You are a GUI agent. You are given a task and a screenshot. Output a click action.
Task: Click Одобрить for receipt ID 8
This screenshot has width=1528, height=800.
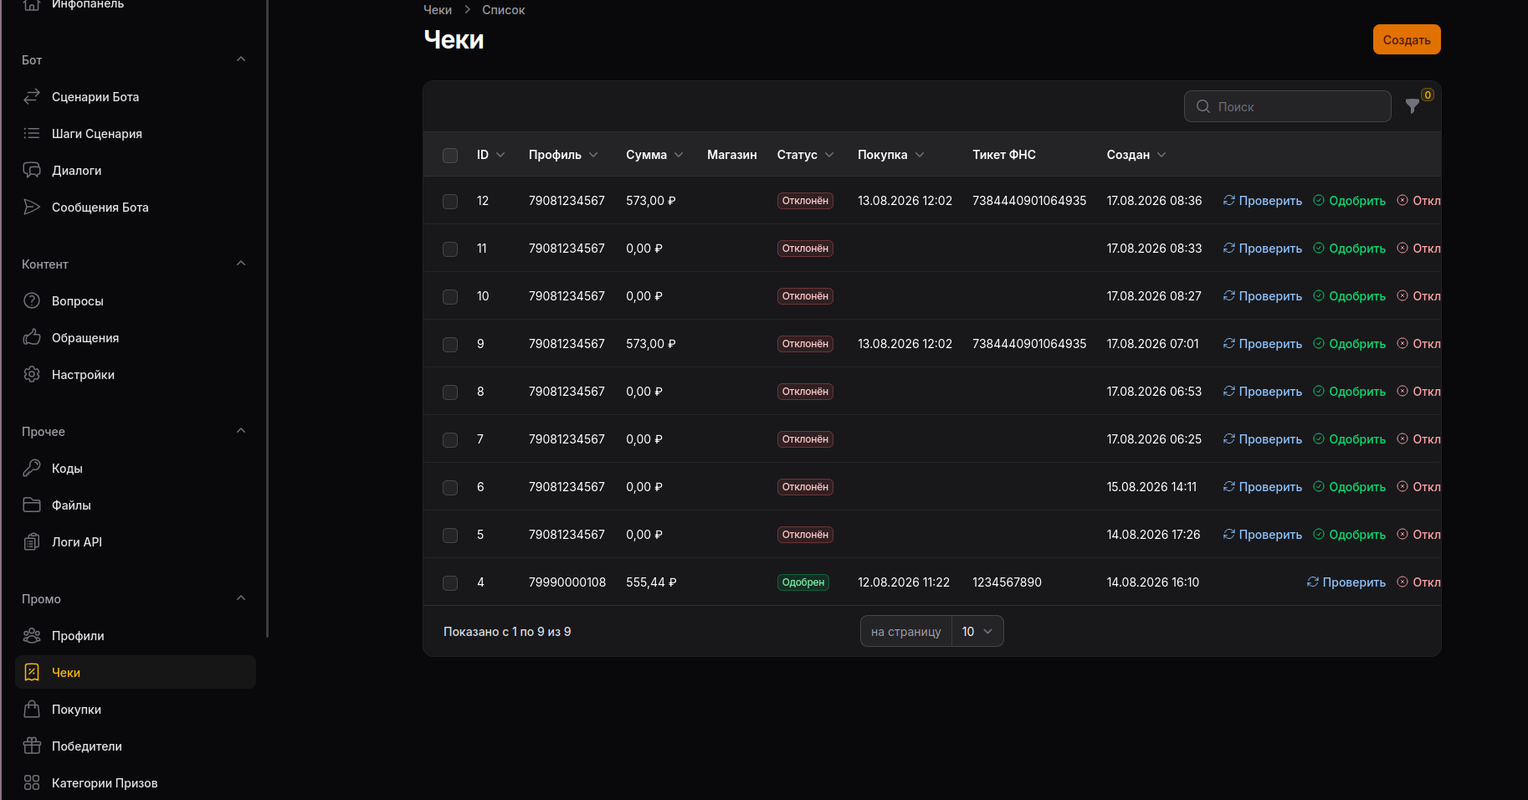tap(1349, 392)
